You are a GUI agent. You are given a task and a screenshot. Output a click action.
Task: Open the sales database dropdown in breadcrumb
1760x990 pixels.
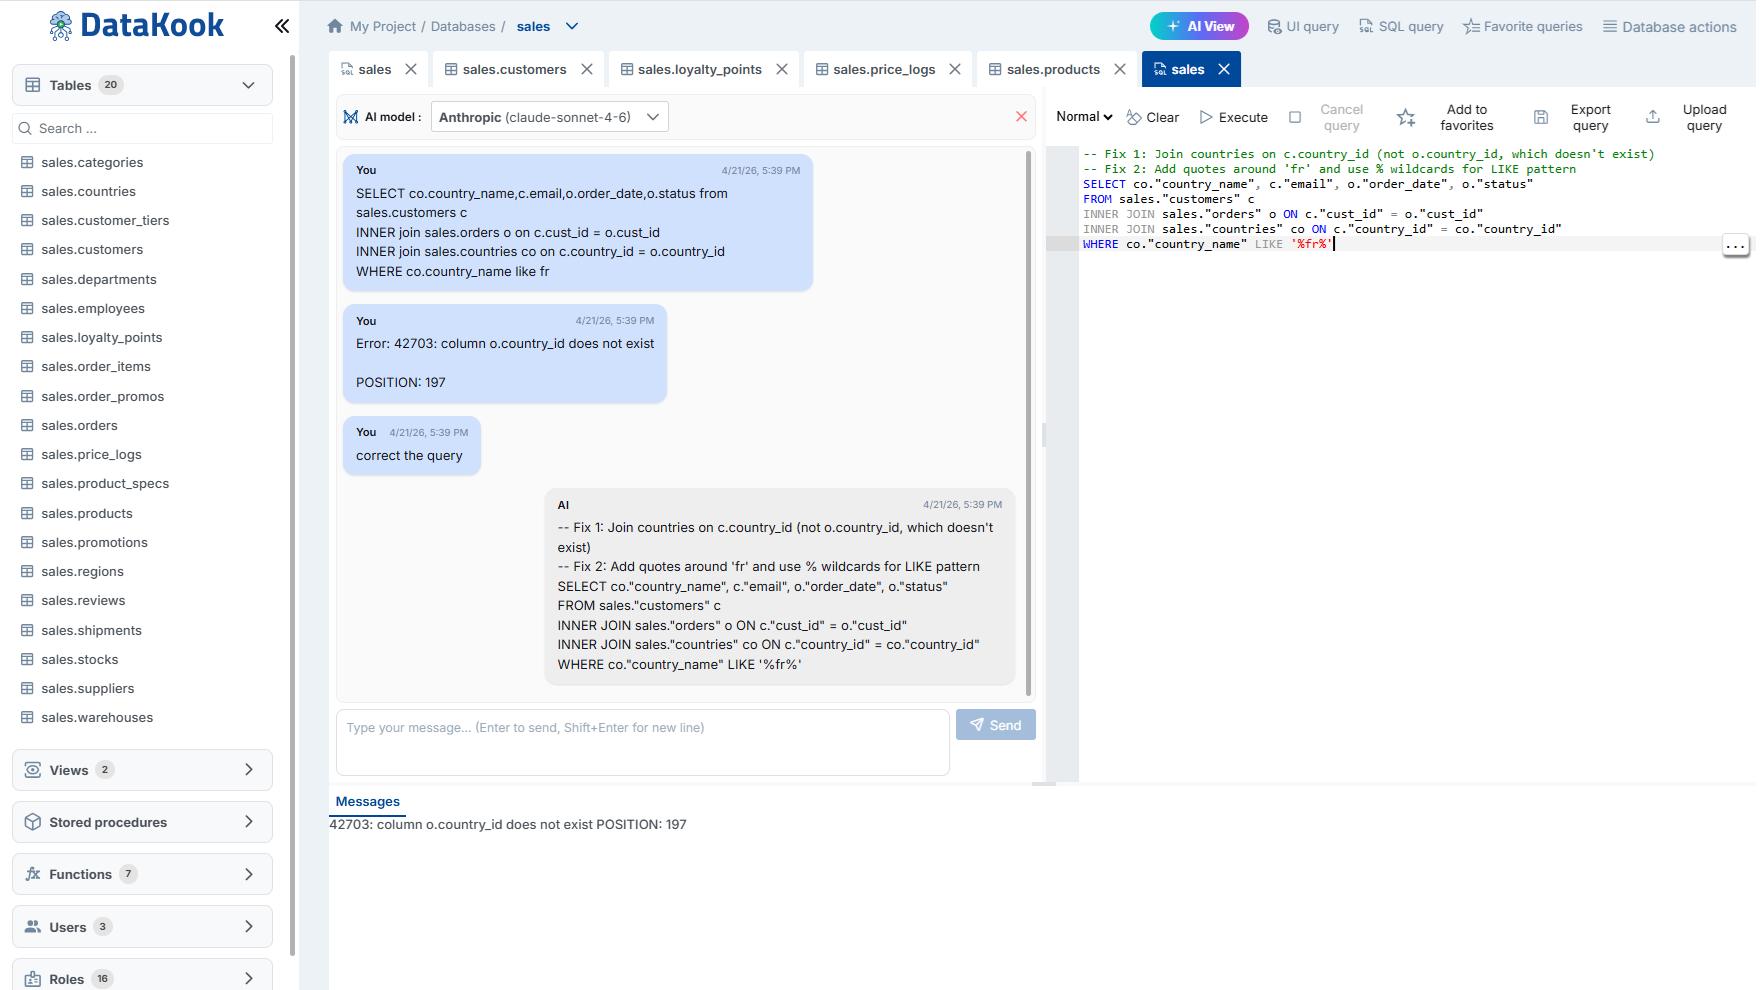(572, 26)
